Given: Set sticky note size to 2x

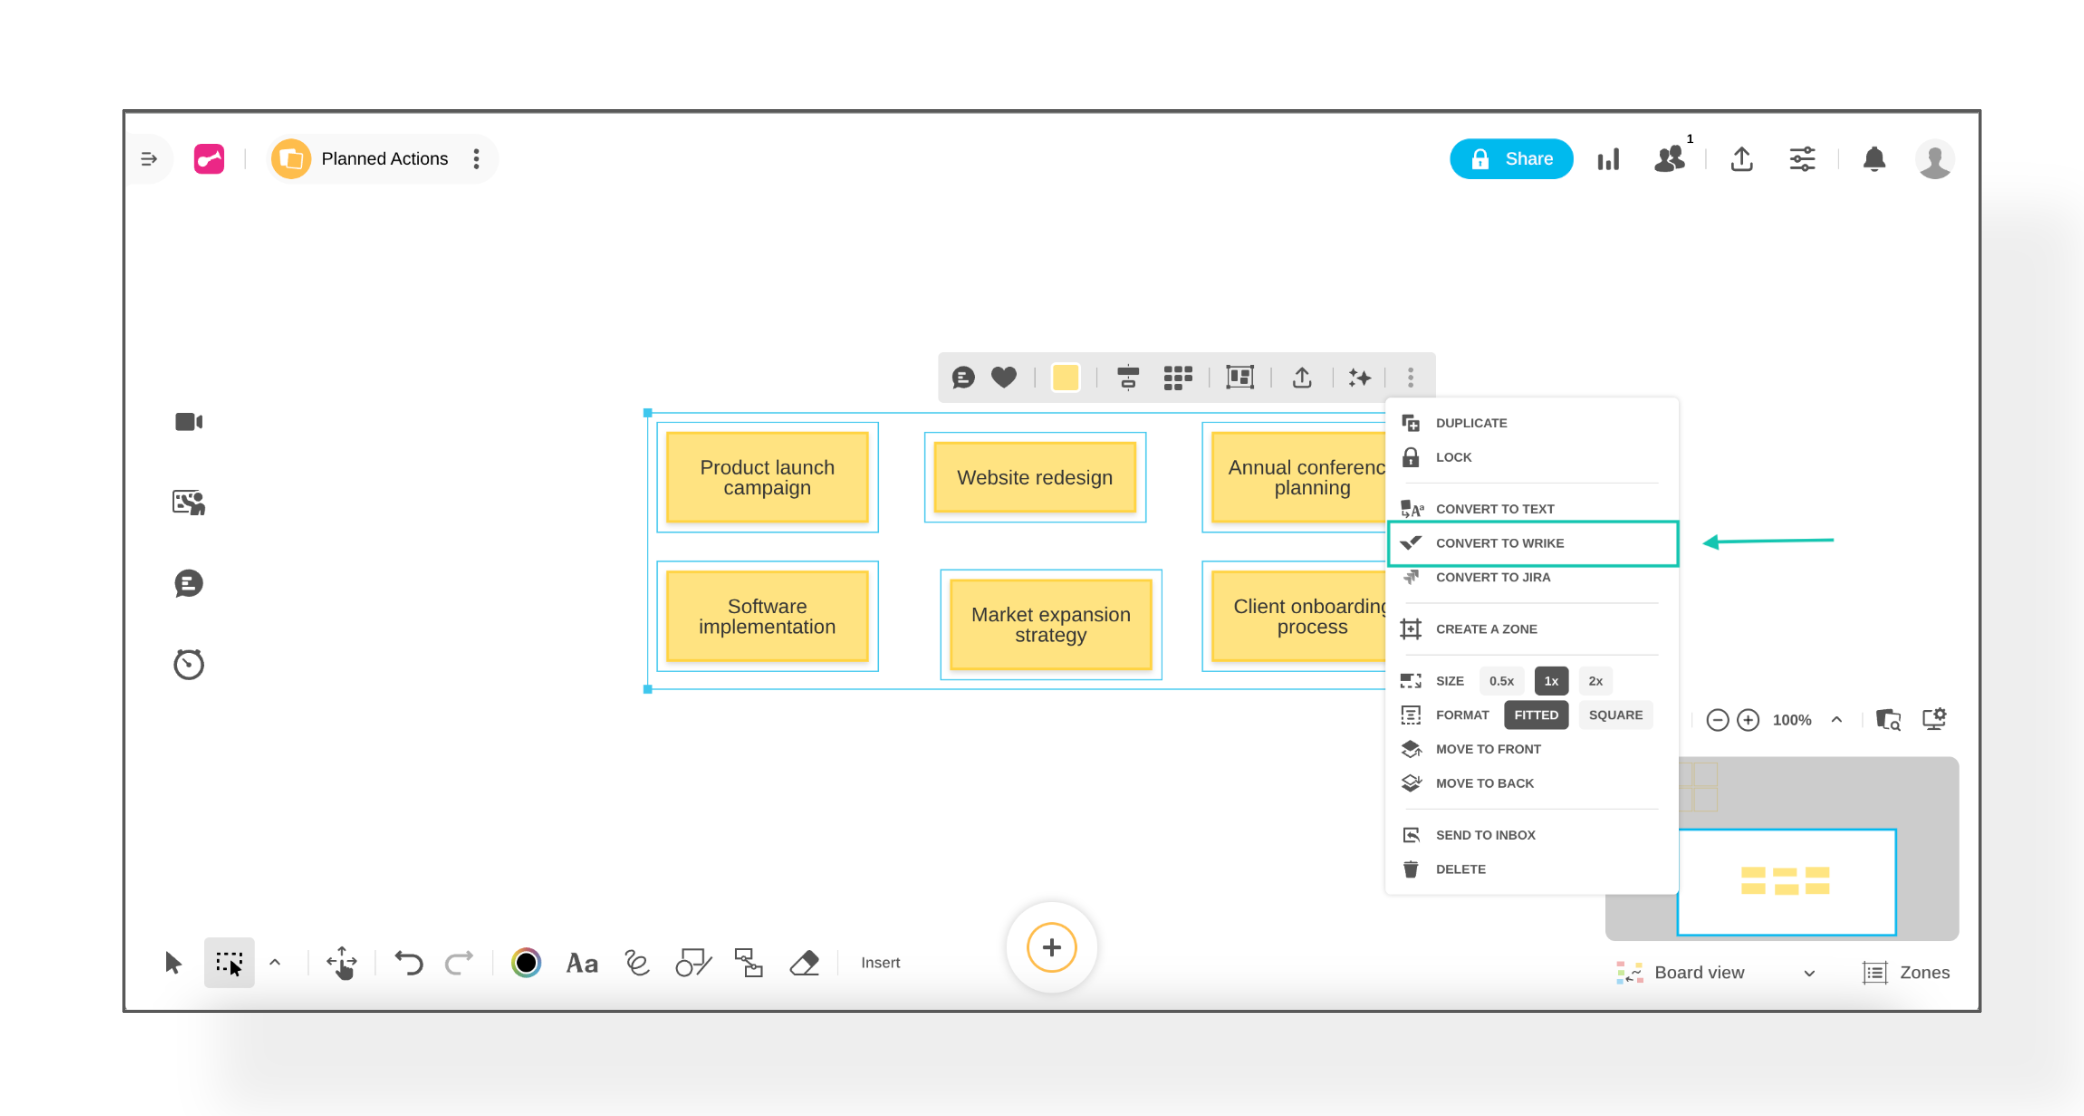Looking at the screenshot, I should 1595,681.
